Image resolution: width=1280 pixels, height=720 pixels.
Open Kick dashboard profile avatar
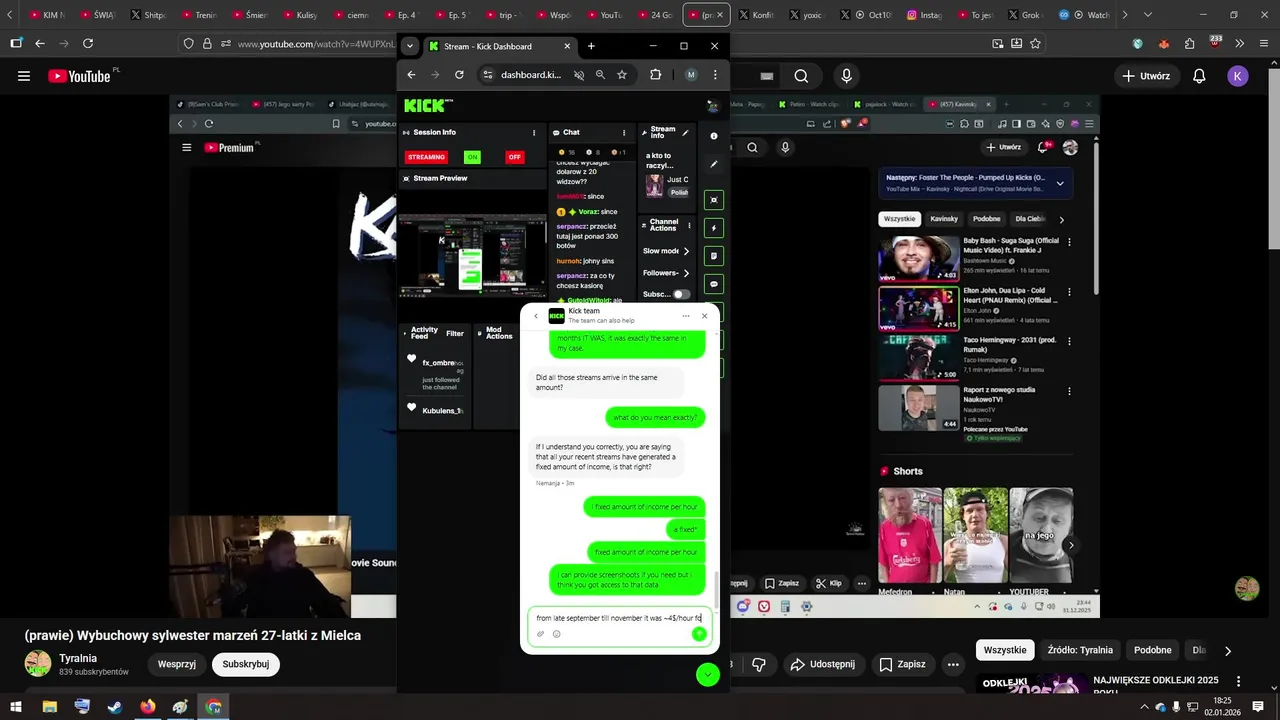[712, 105]
